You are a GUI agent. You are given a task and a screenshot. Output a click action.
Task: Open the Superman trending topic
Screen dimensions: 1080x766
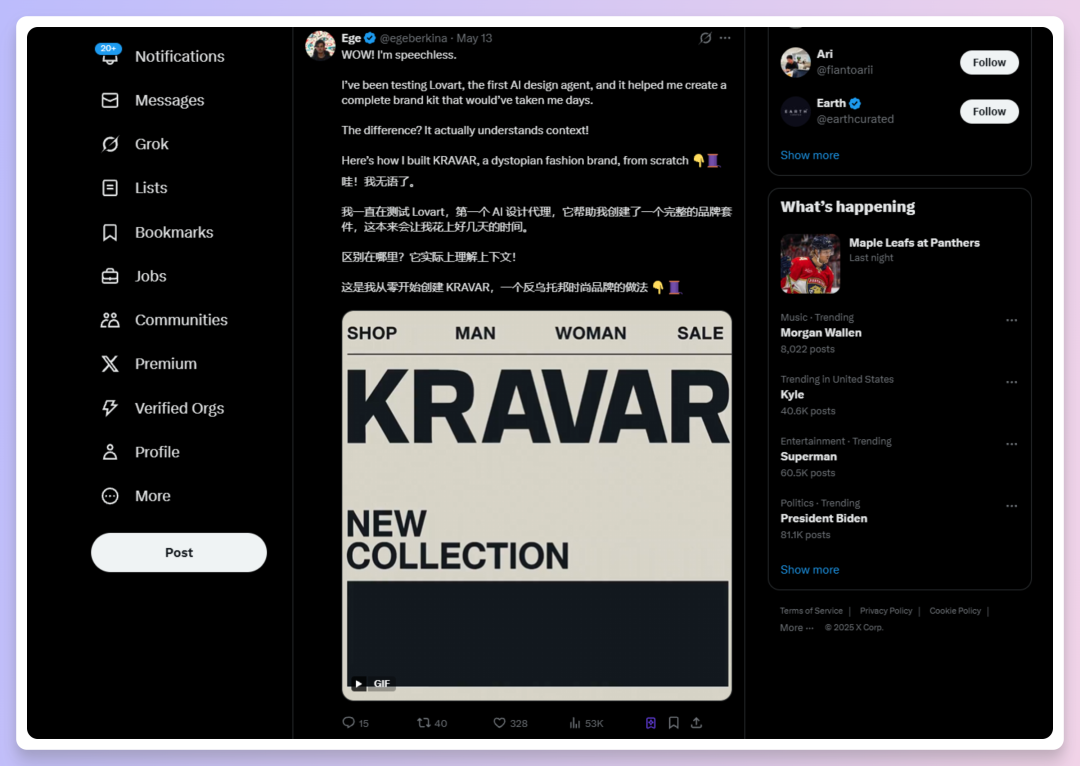tap(809, 457)
